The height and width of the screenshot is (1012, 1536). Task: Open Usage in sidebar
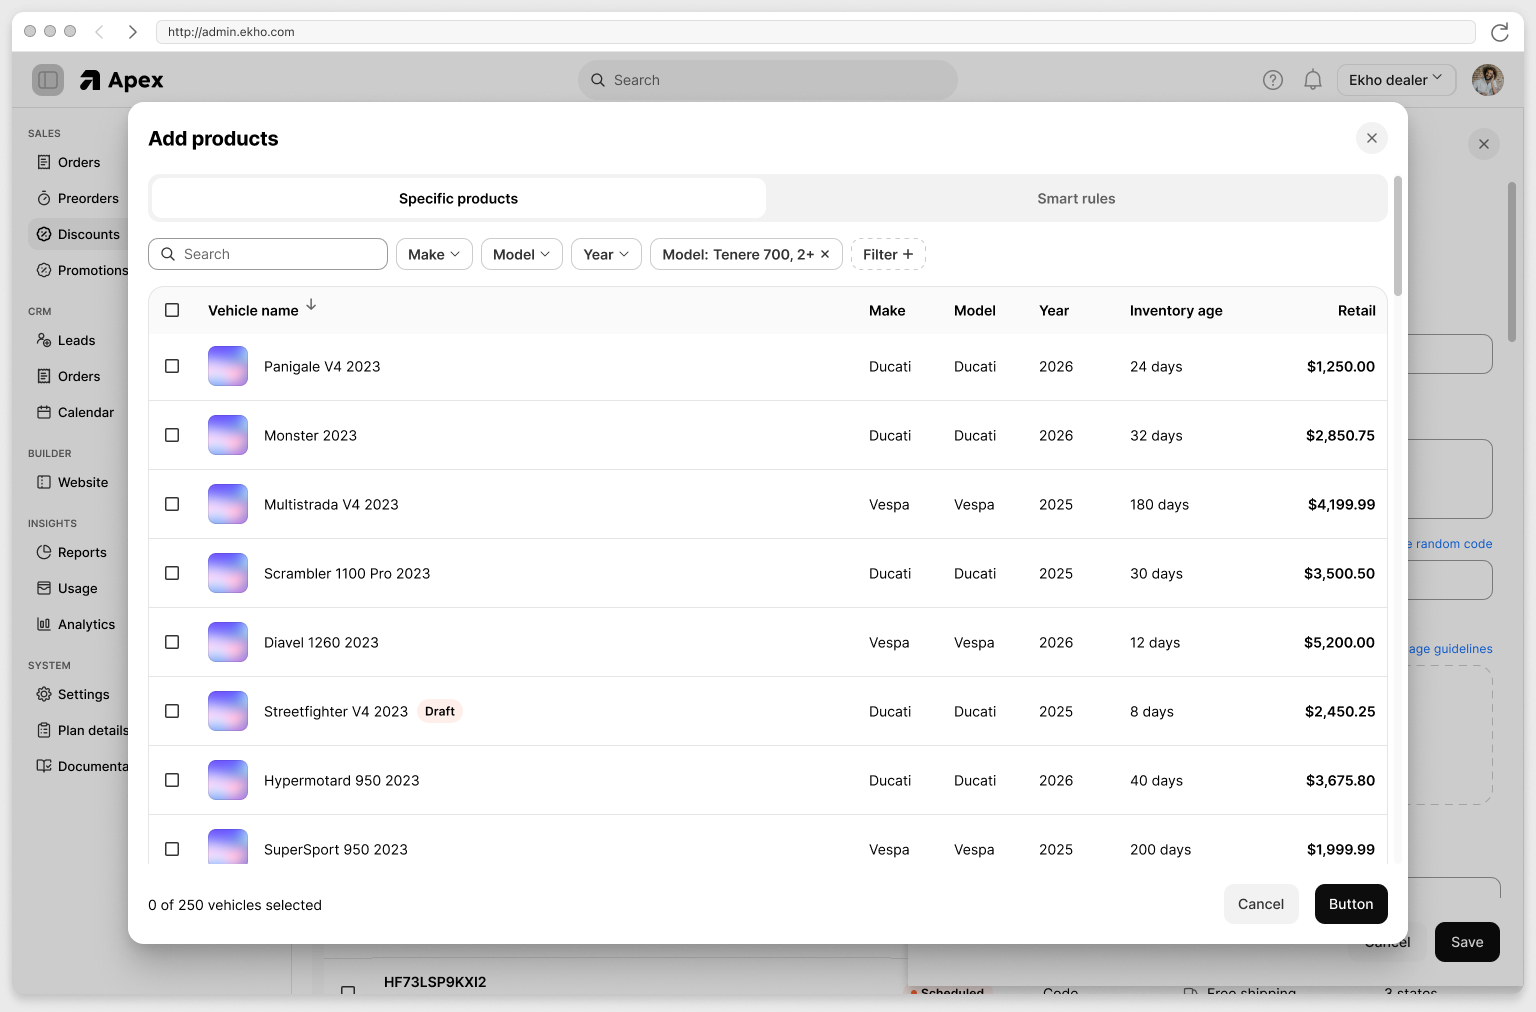click(x=79, y=588)
